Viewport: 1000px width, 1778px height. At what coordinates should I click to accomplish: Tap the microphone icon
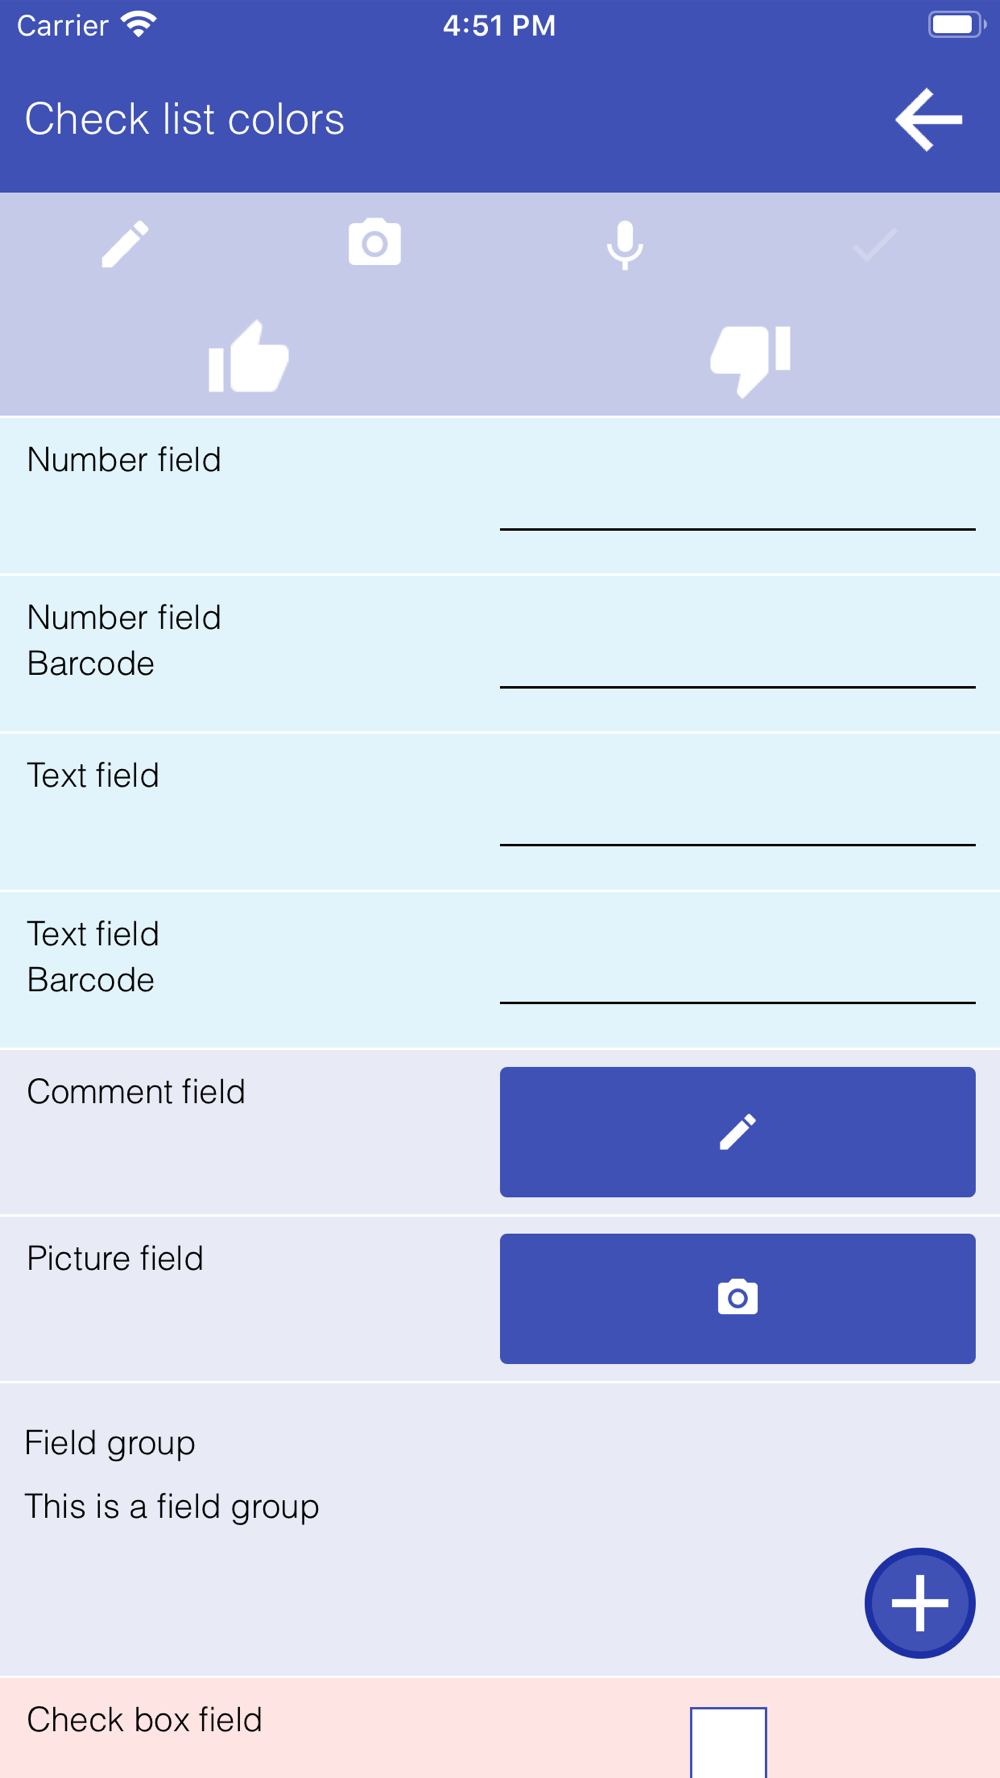click(x=625, y=245)
